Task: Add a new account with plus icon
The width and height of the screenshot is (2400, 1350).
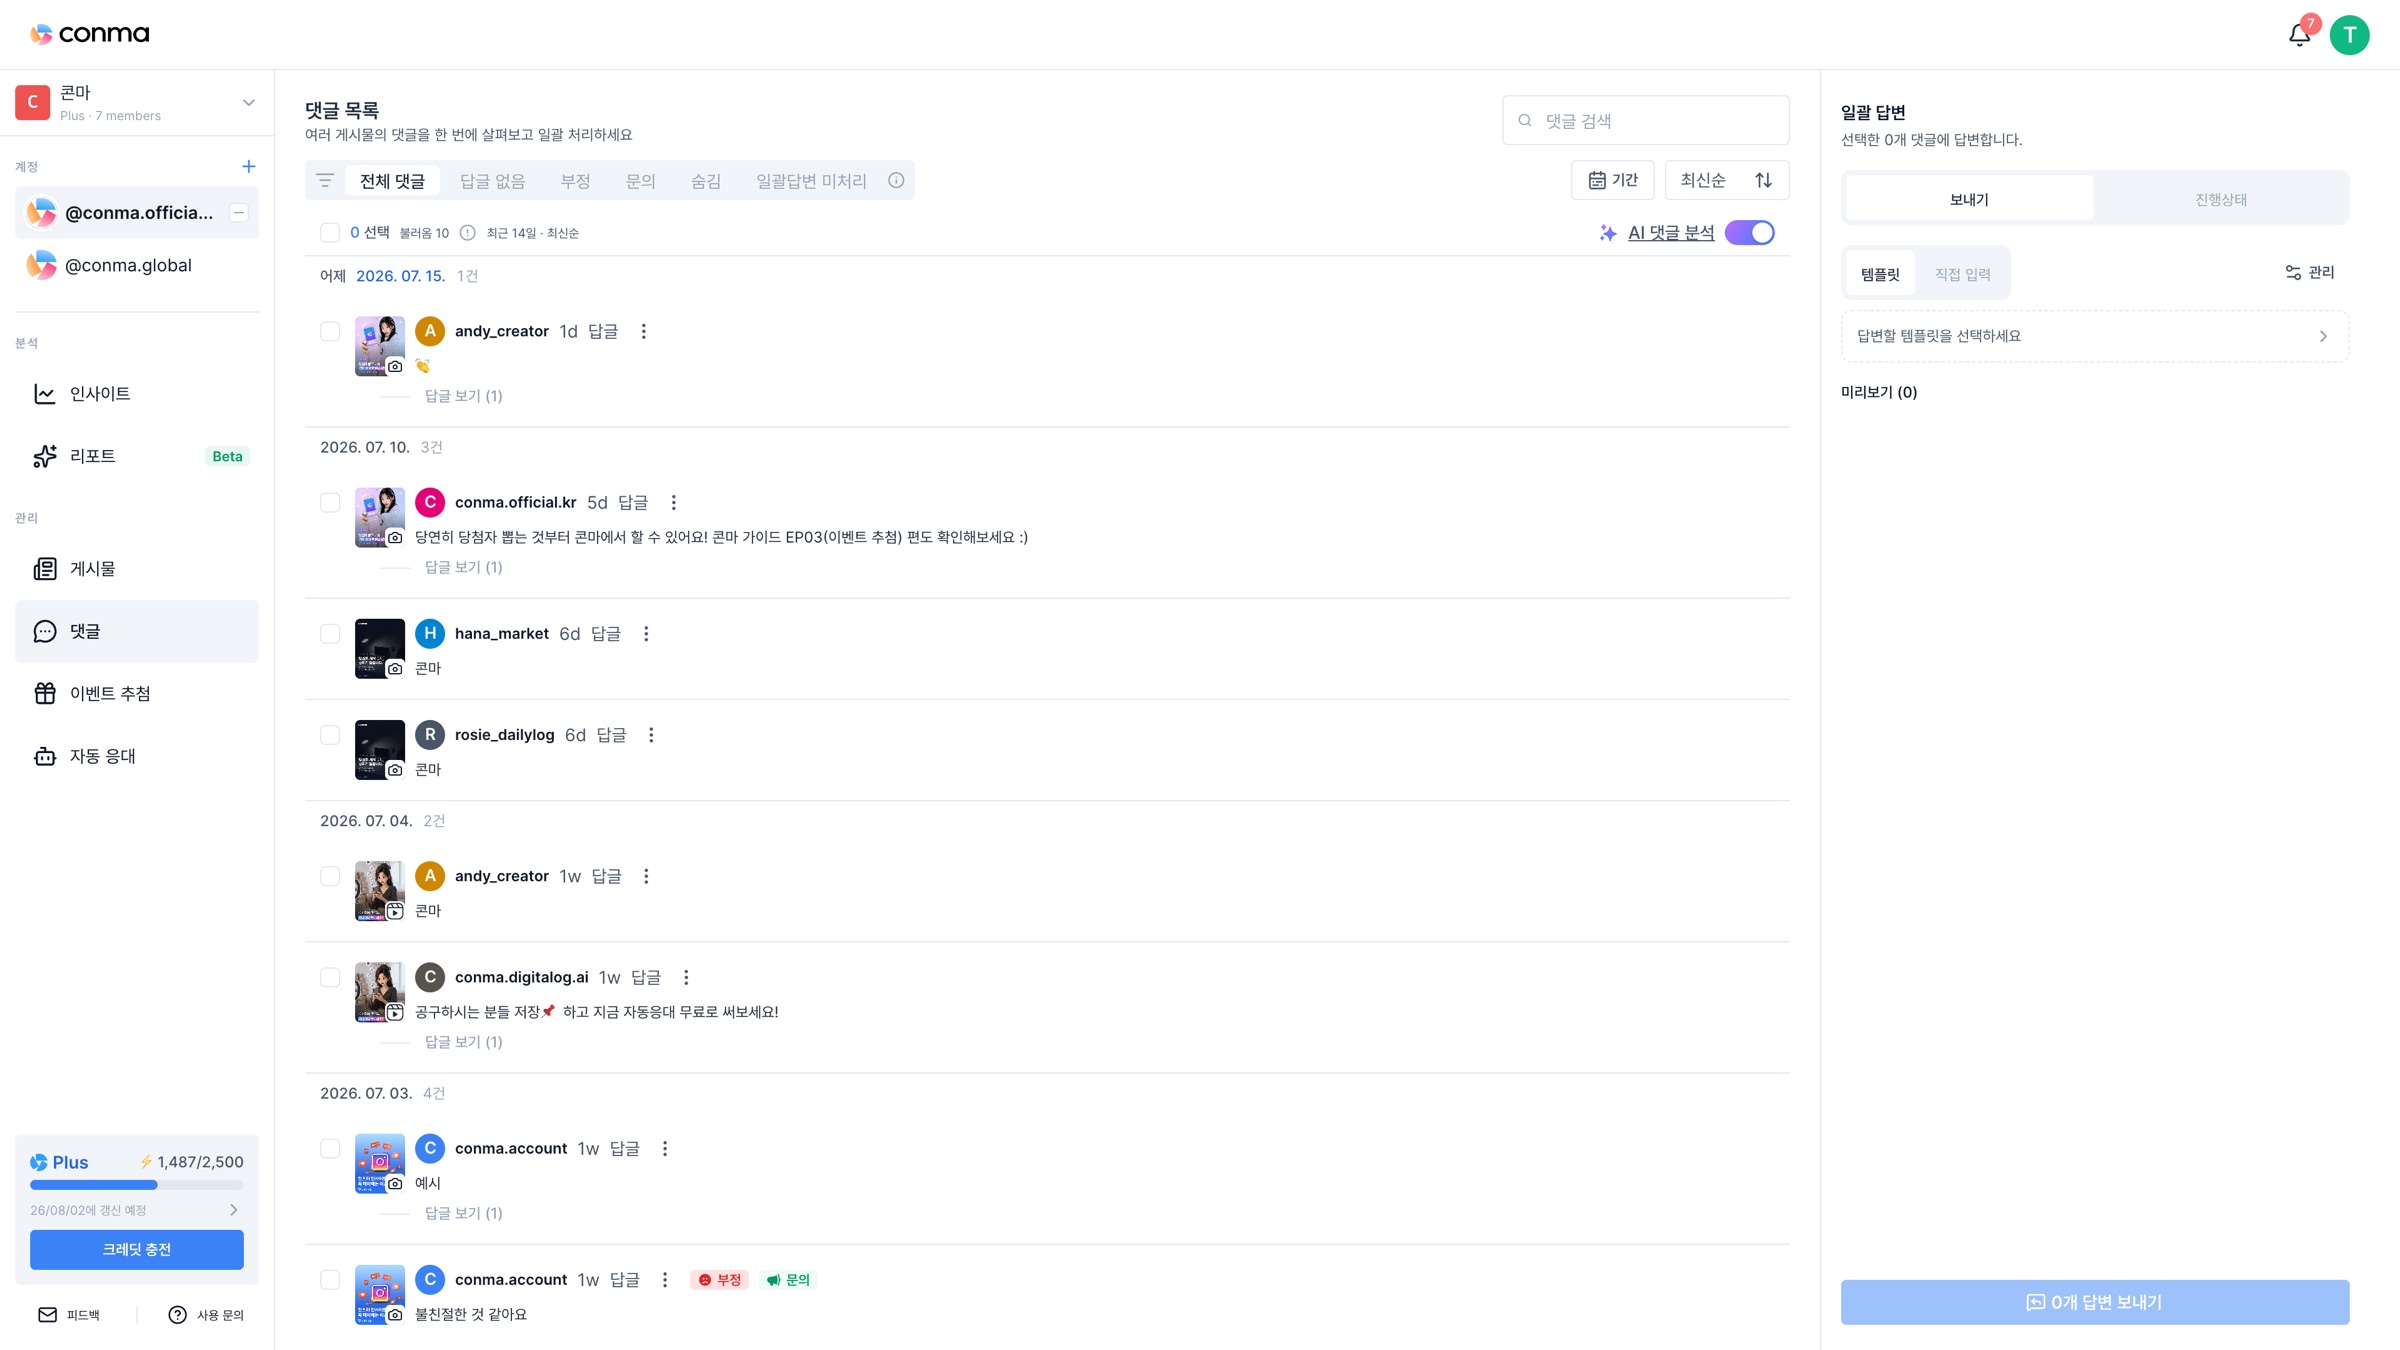Action: tap(248, 166)
